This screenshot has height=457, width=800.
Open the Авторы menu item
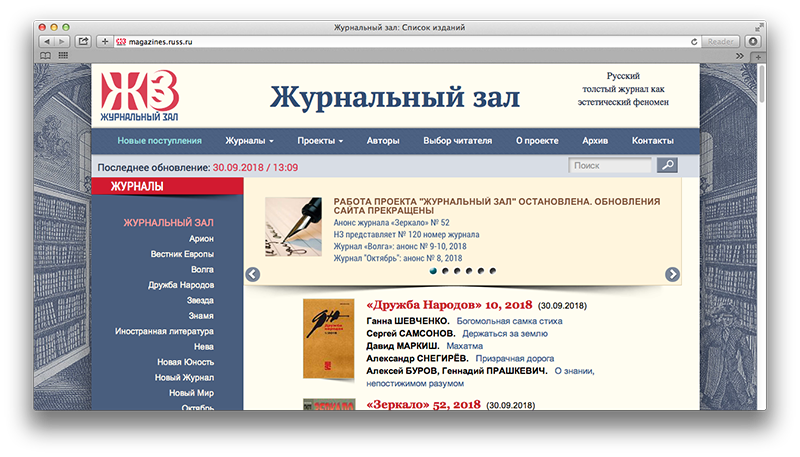pos(383,140)
